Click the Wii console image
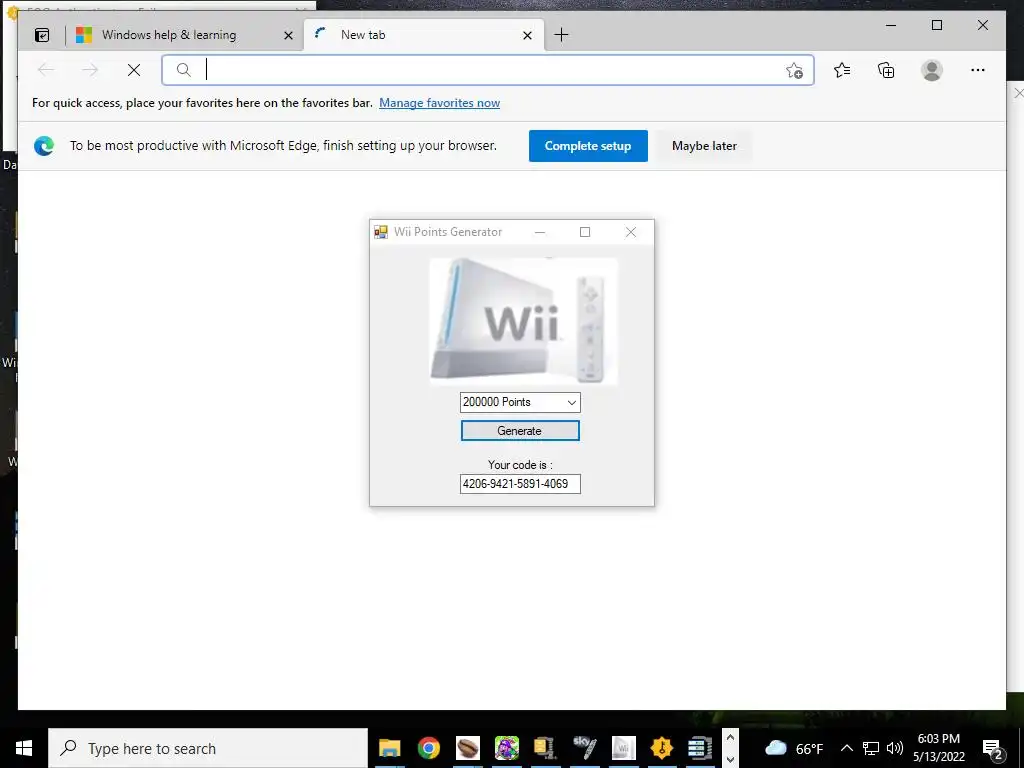The image size is (1024, 768). 523,321
